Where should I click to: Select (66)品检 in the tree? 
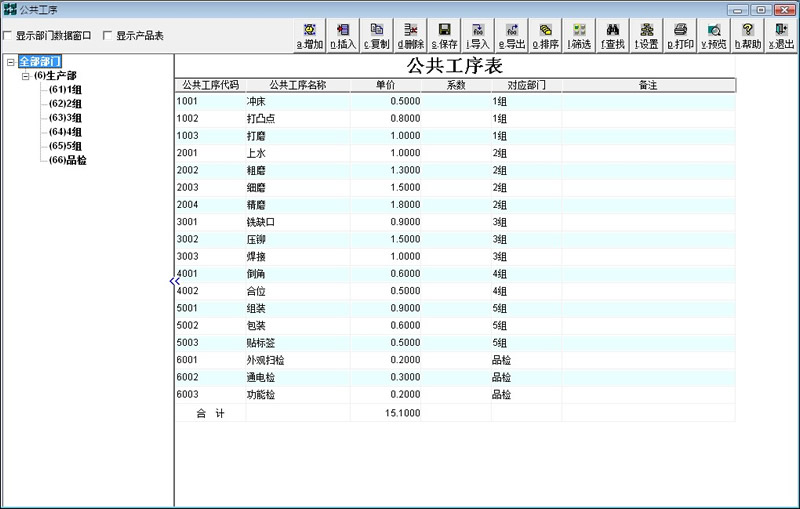click(67, 160)
